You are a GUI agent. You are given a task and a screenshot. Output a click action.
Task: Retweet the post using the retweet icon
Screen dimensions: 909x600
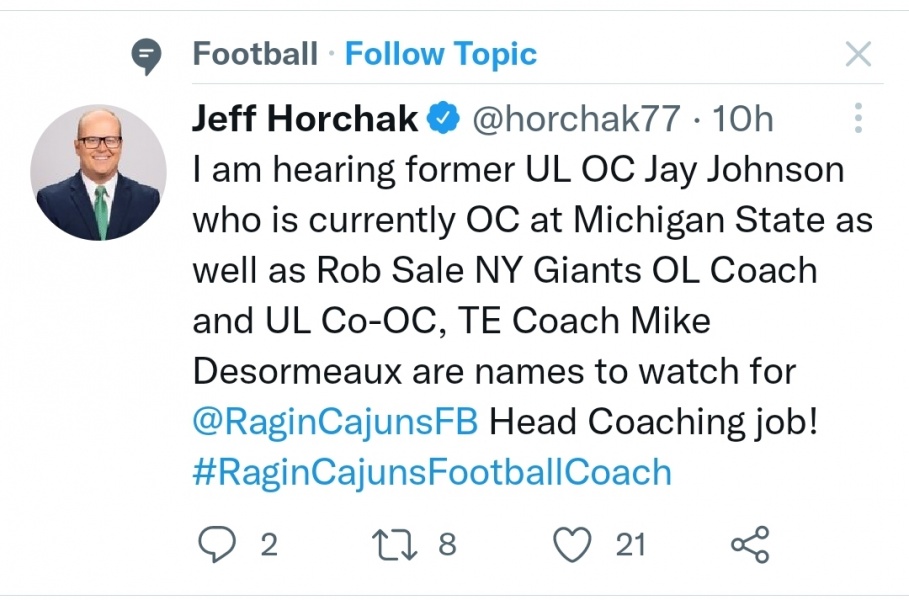coord(392,544)
